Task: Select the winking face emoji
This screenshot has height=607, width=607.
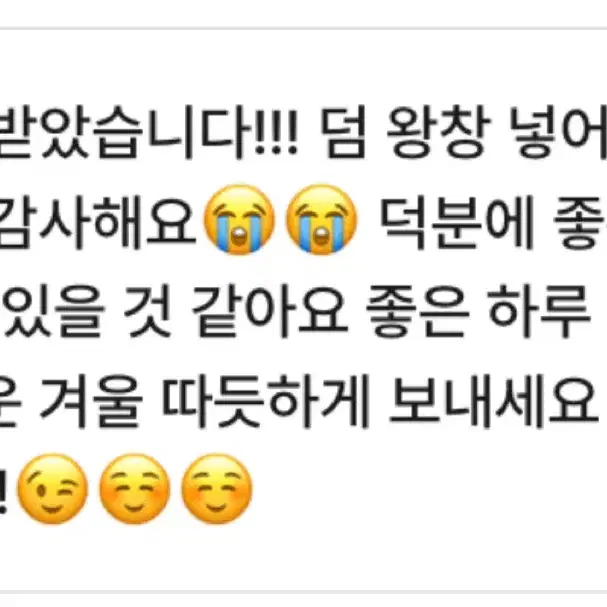Action: point(53,489)
